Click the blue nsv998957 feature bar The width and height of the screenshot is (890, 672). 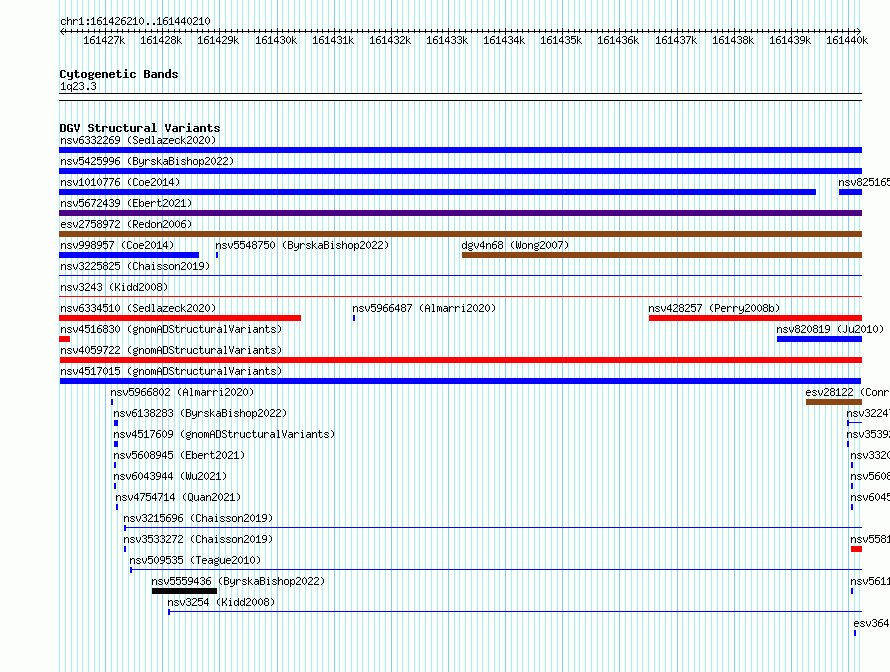coord(129,255)
